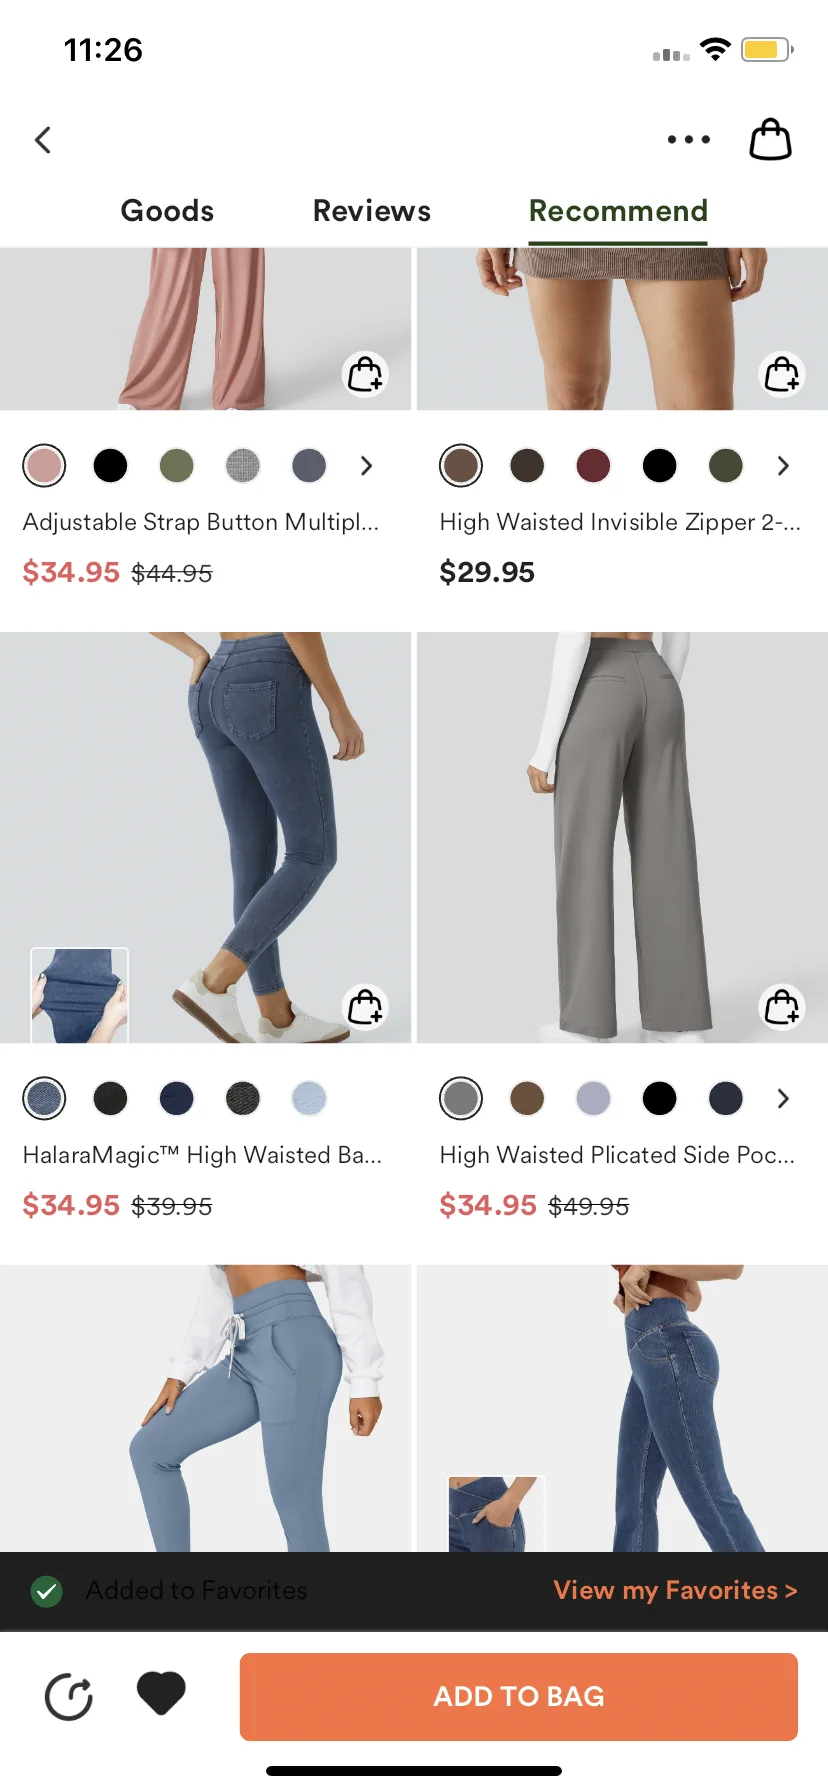
Task: Tap the ADD TO BAG button
Action: pos(519,1696)
